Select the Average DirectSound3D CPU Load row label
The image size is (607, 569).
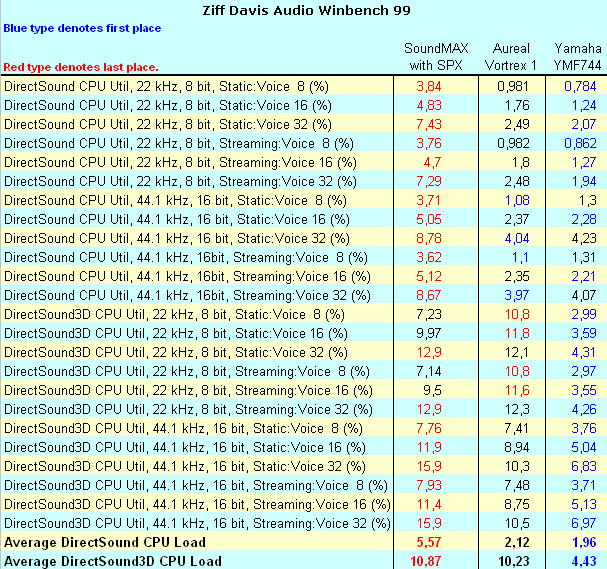[113, 561]
